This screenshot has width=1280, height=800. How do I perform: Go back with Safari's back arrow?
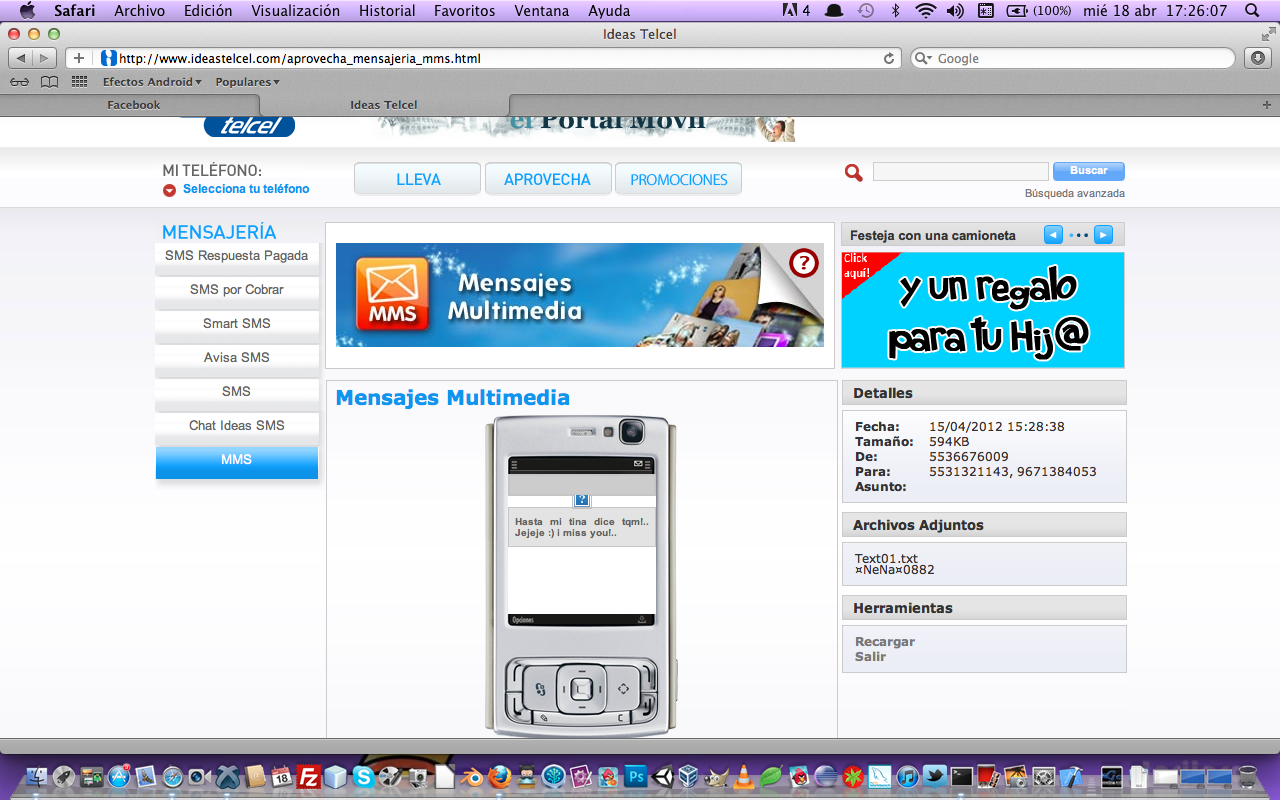pyautogui.click(x=21, y=58)
